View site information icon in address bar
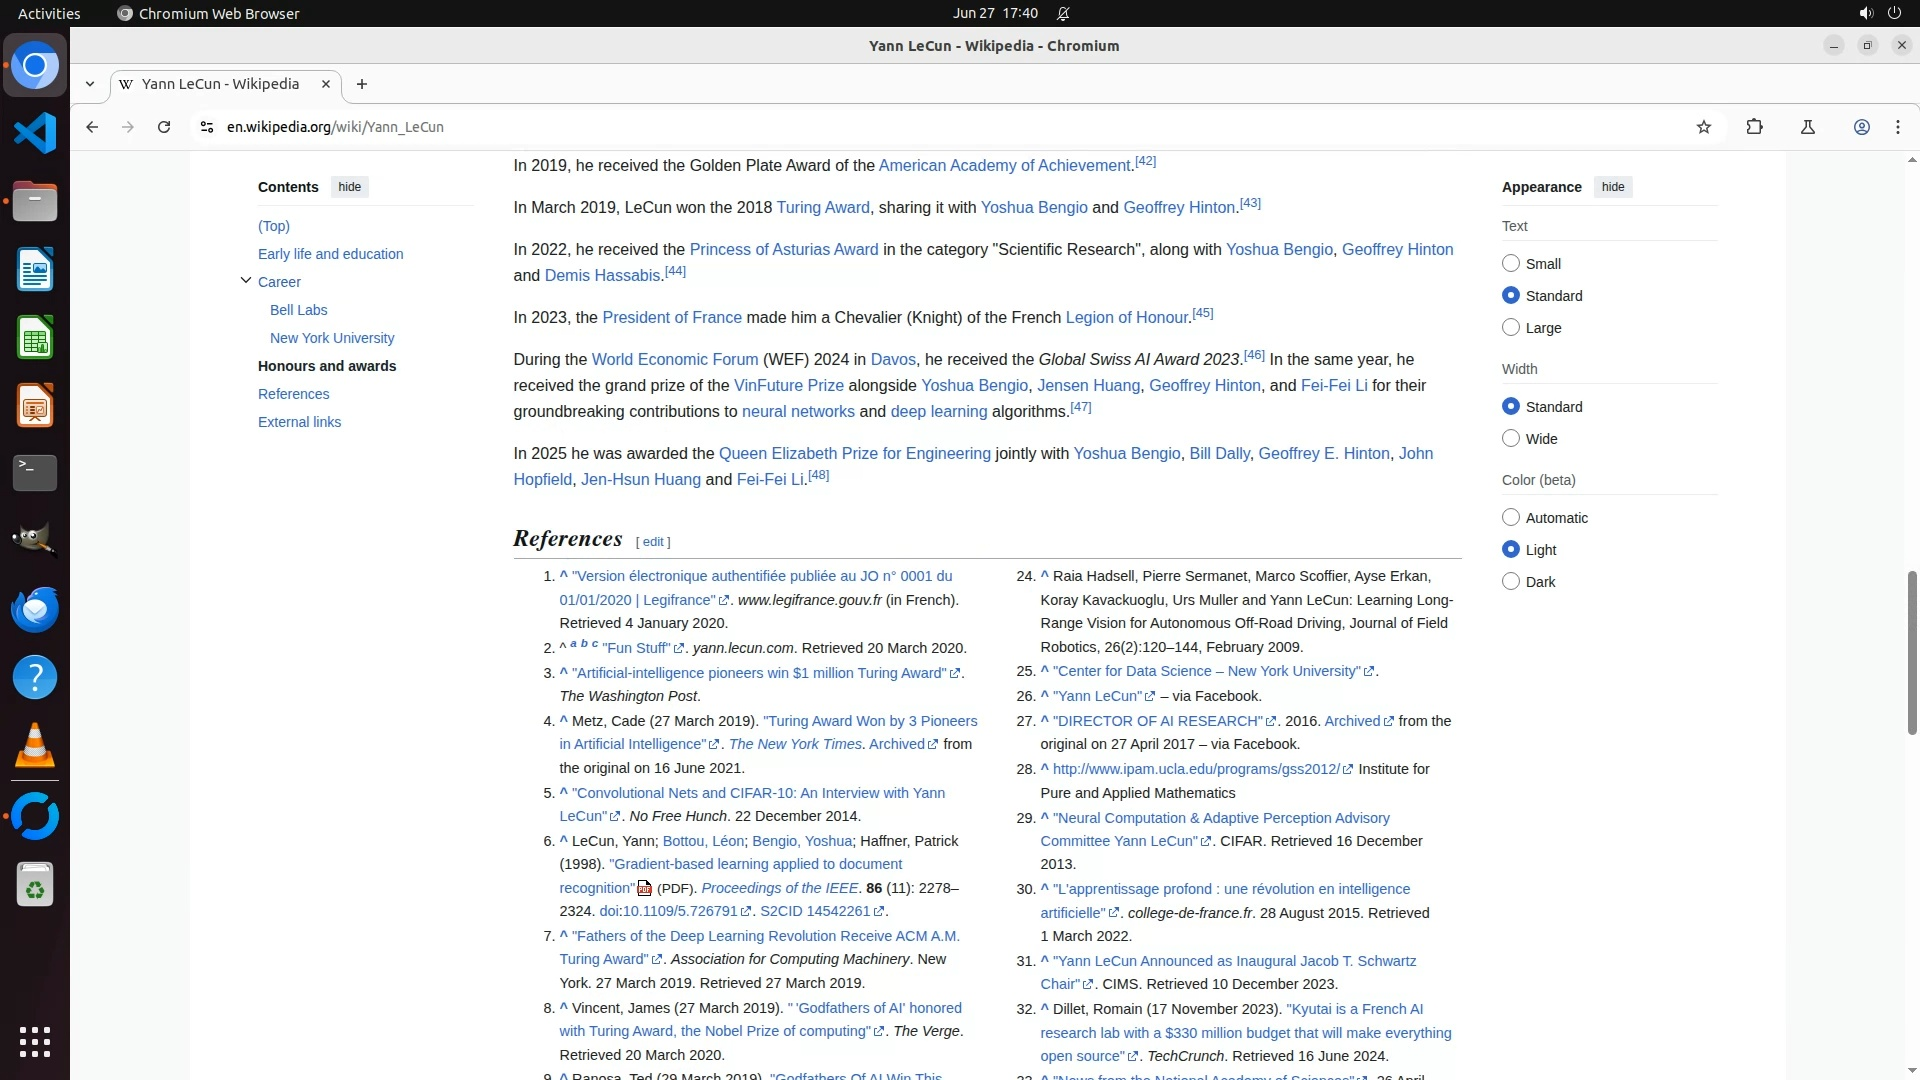Viewport: 1920px width, 1080px height. (206, 127)
